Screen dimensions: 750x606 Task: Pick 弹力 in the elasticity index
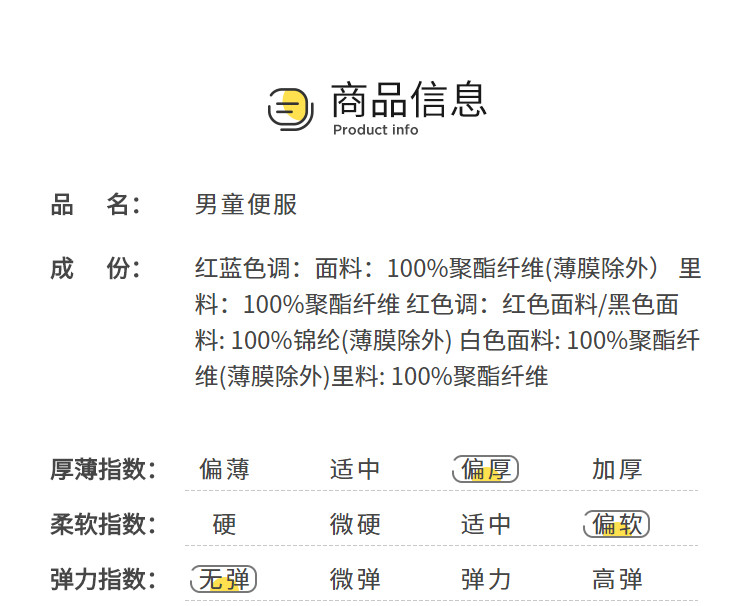click(x=486, y=579)
